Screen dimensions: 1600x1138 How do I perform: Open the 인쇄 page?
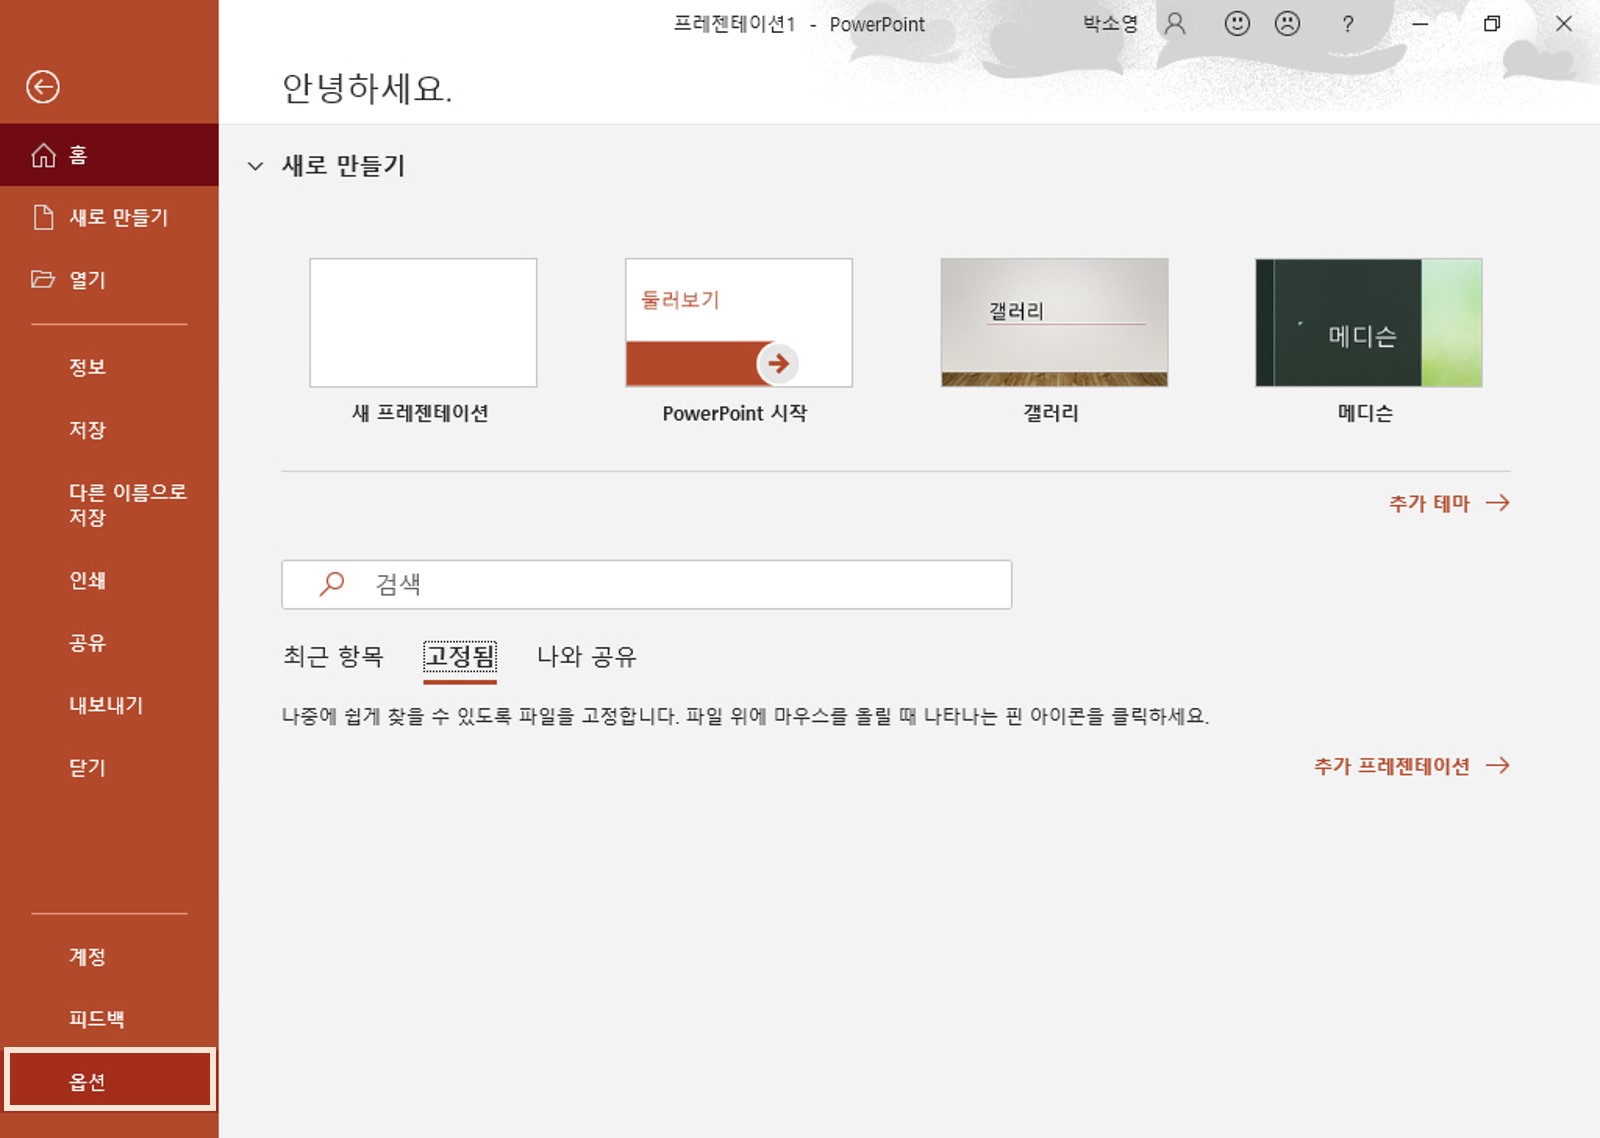tap(109, 580)
